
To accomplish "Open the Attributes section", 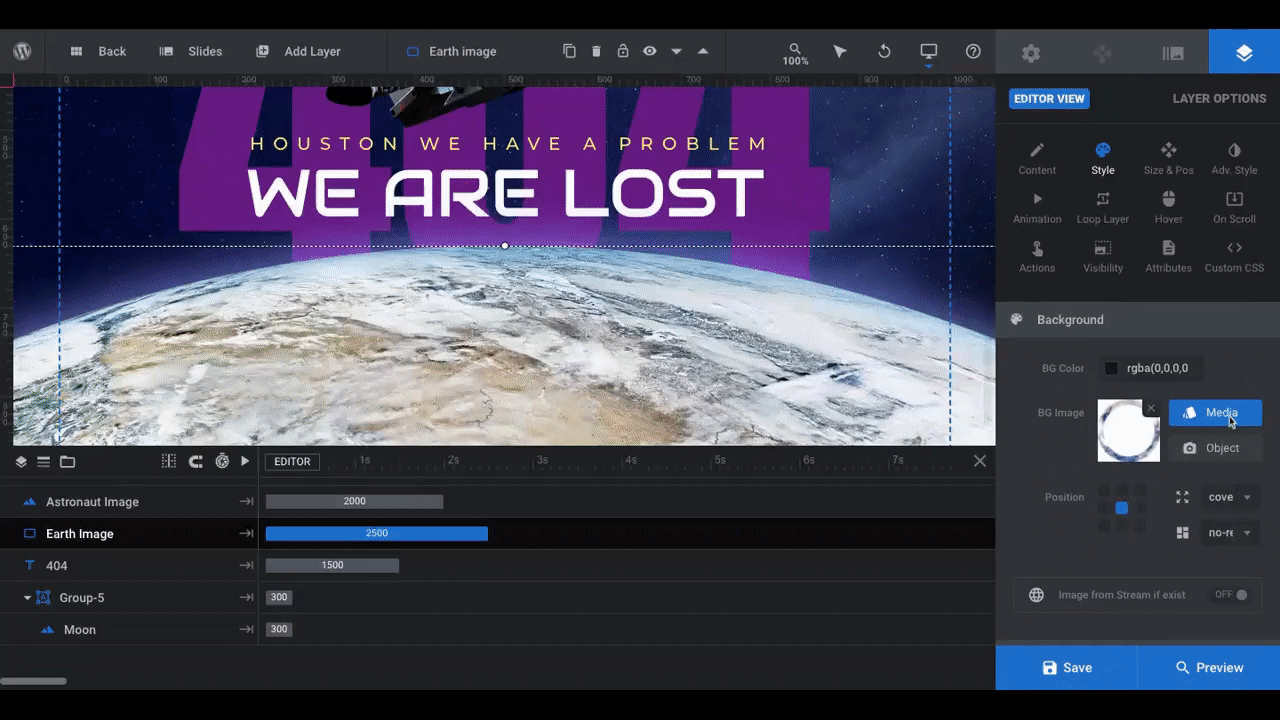I will (1168, 257).
